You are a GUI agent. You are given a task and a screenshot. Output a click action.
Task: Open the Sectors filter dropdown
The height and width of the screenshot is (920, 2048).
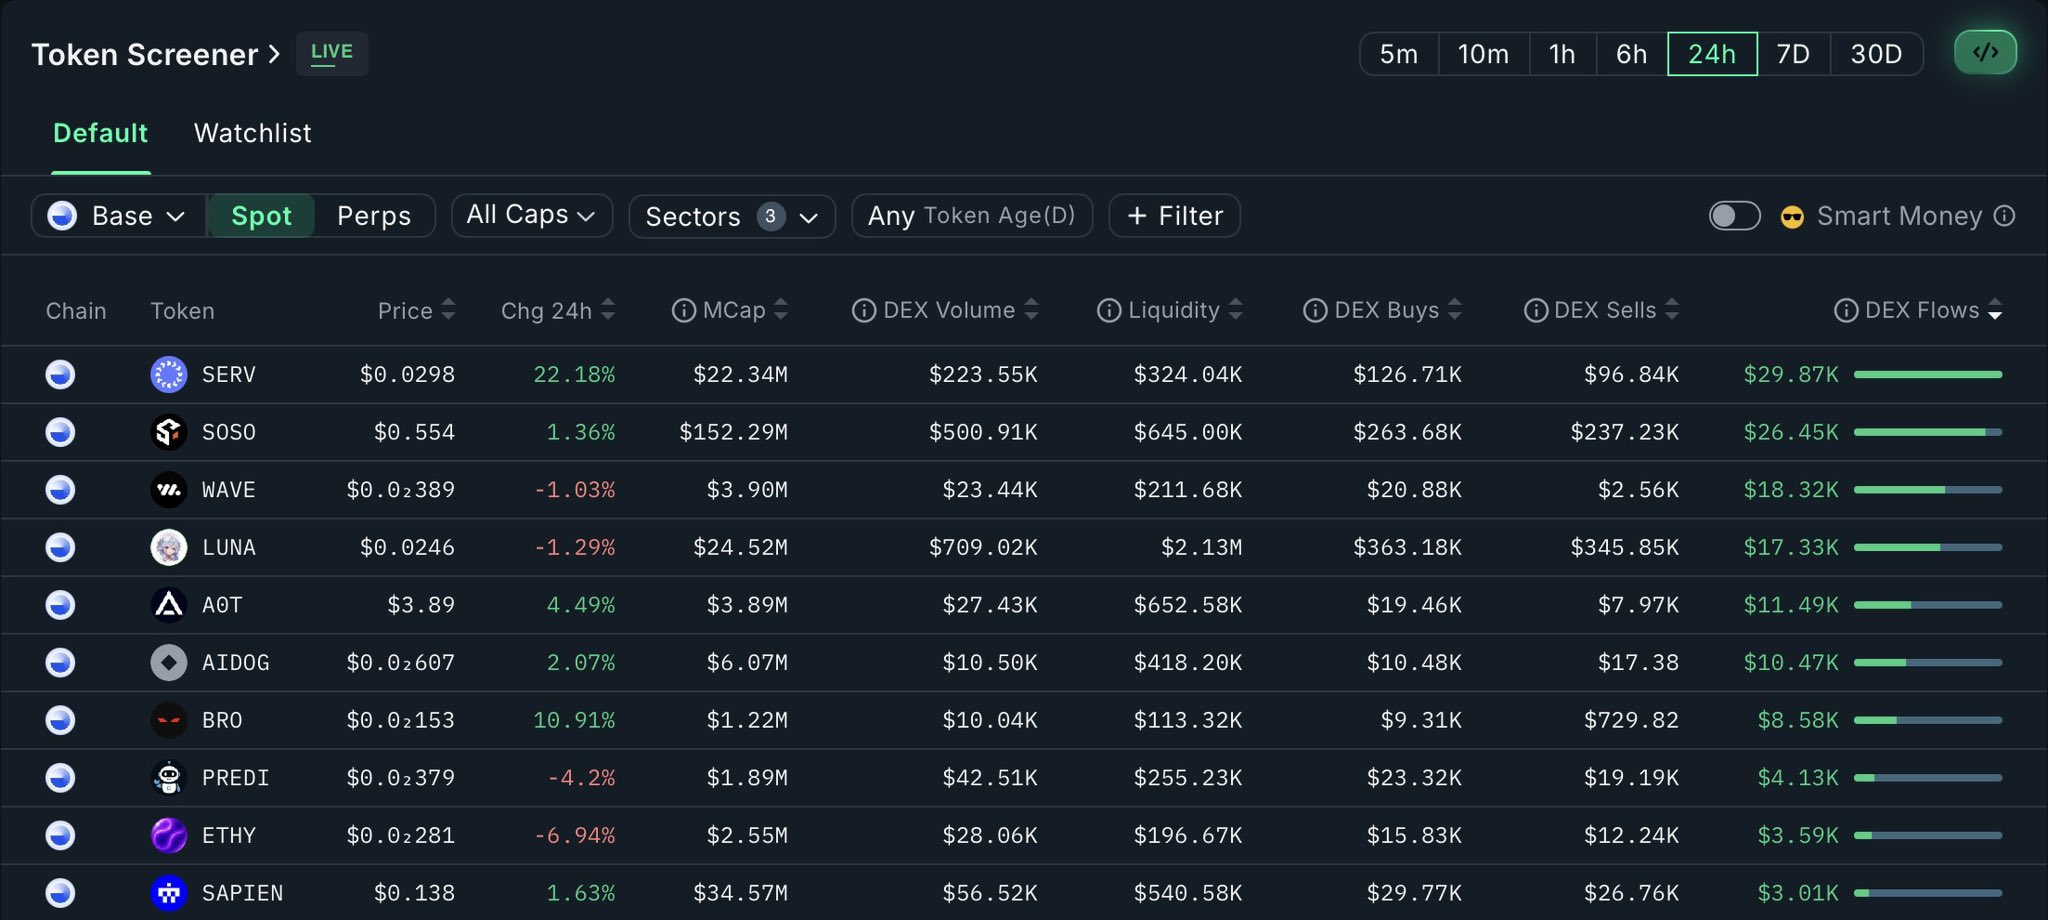click(731, 217)
